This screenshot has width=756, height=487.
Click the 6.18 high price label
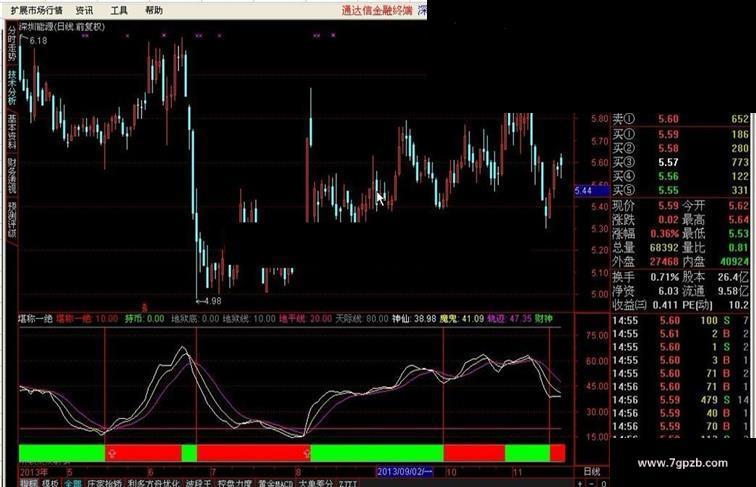tap(38, 41)
